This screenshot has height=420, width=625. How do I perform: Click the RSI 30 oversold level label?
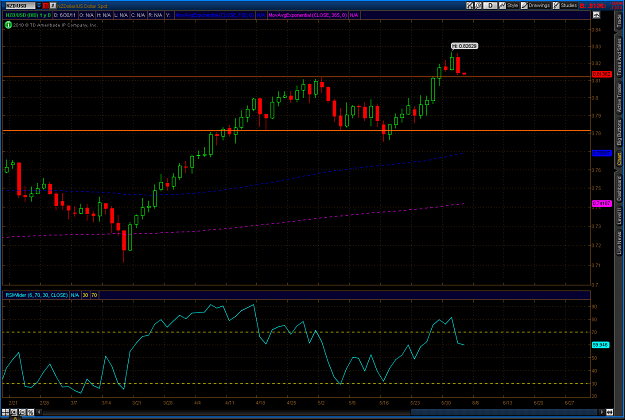pos(85,295)
